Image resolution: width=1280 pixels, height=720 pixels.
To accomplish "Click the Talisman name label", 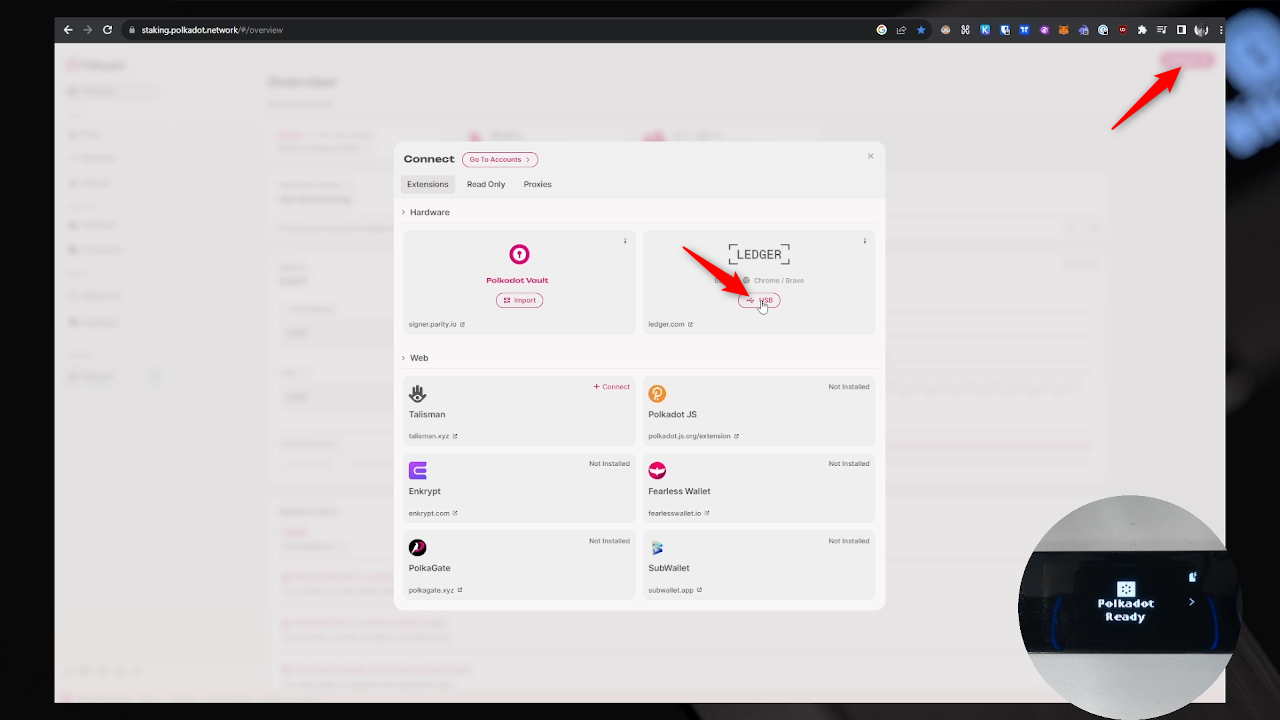I will tap(427, 414).
